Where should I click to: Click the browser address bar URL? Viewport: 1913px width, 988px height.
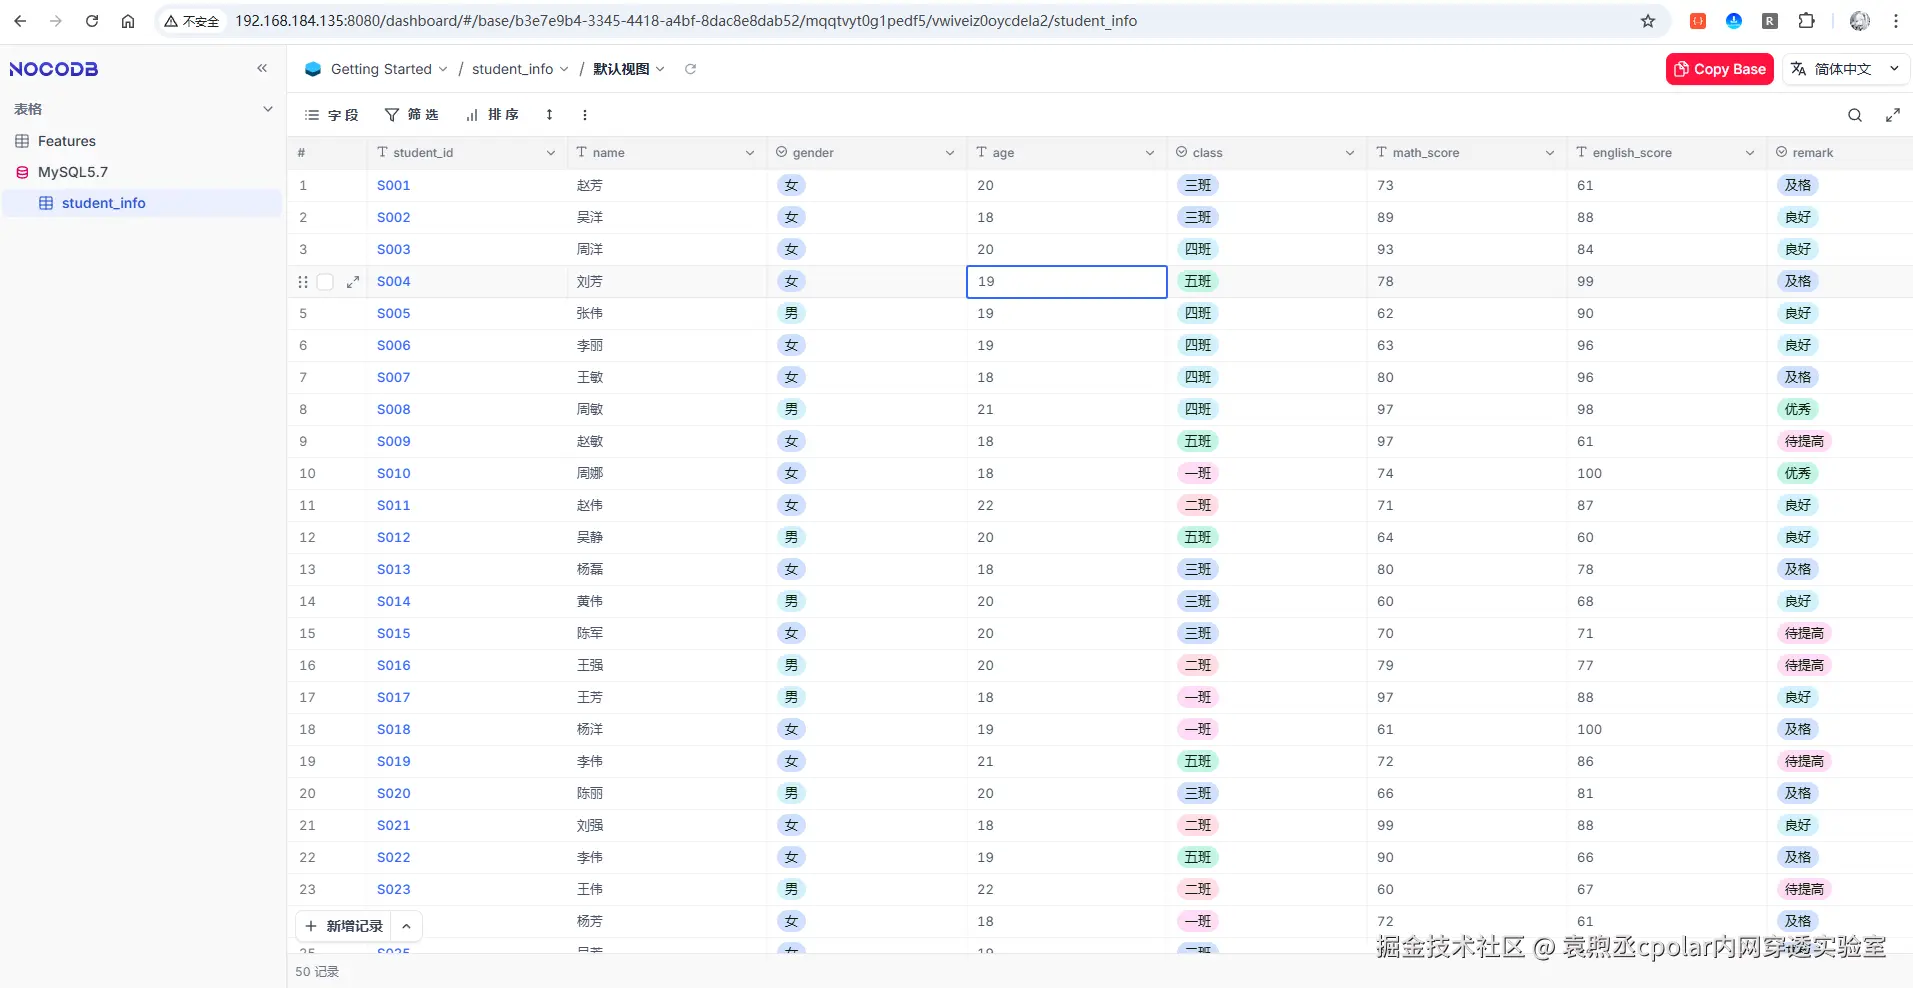(686, 21)
